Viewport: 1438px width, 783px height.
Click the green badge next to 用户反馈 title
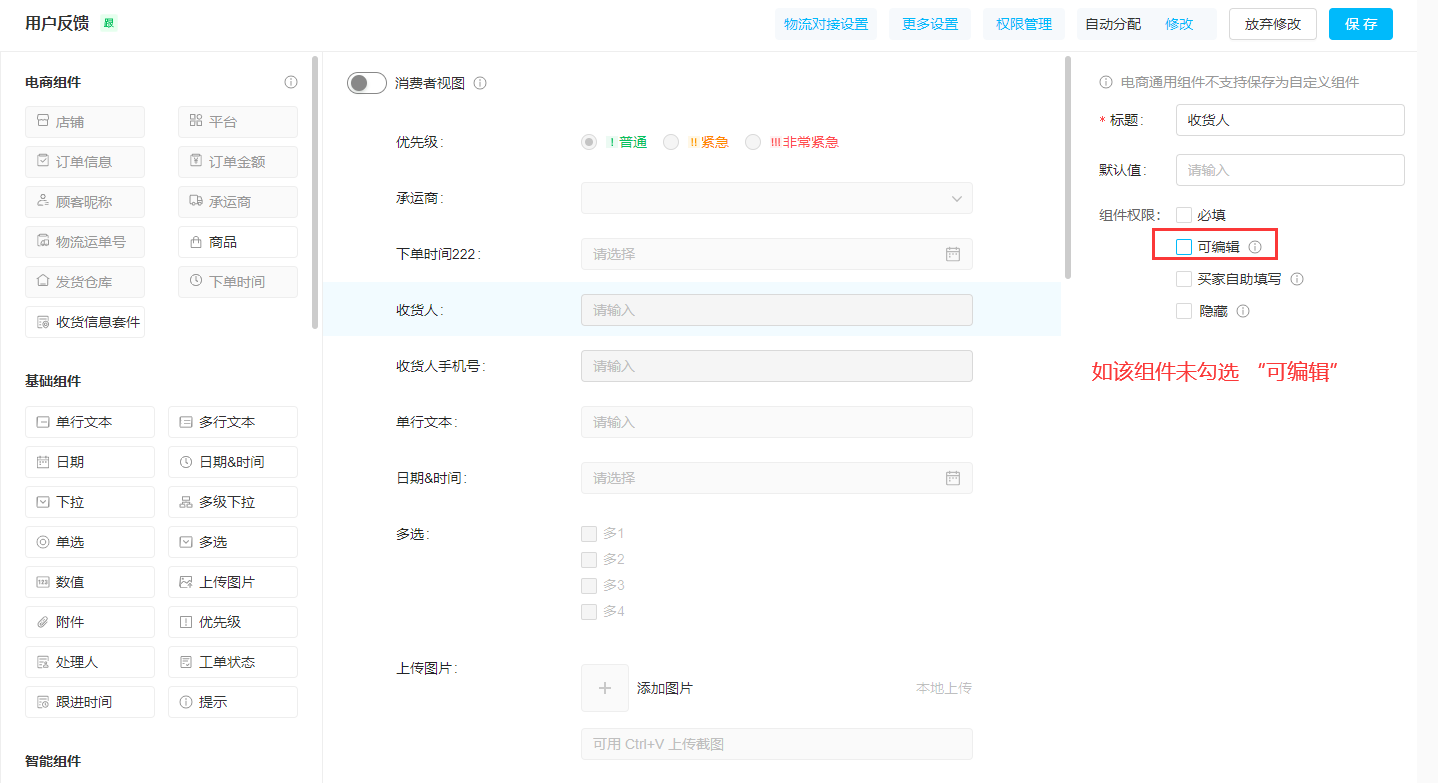[x=108, y=23]
